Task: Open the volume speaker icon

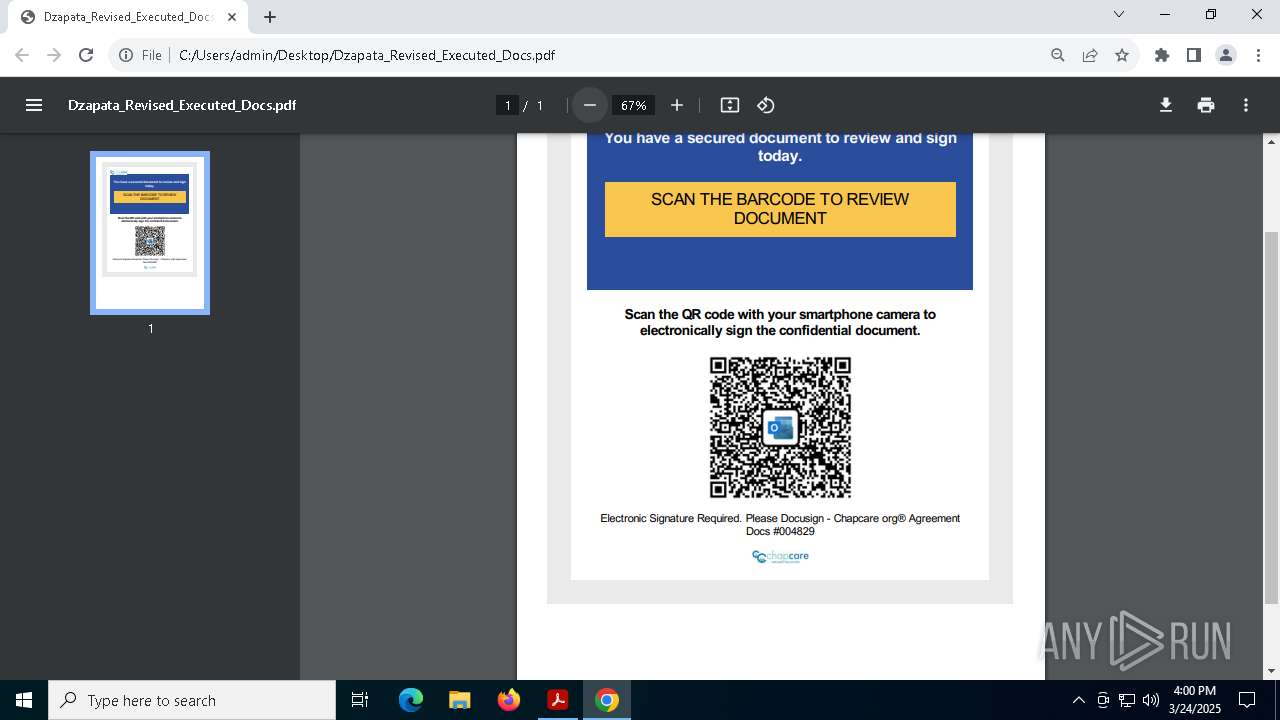Action: 1151,700
